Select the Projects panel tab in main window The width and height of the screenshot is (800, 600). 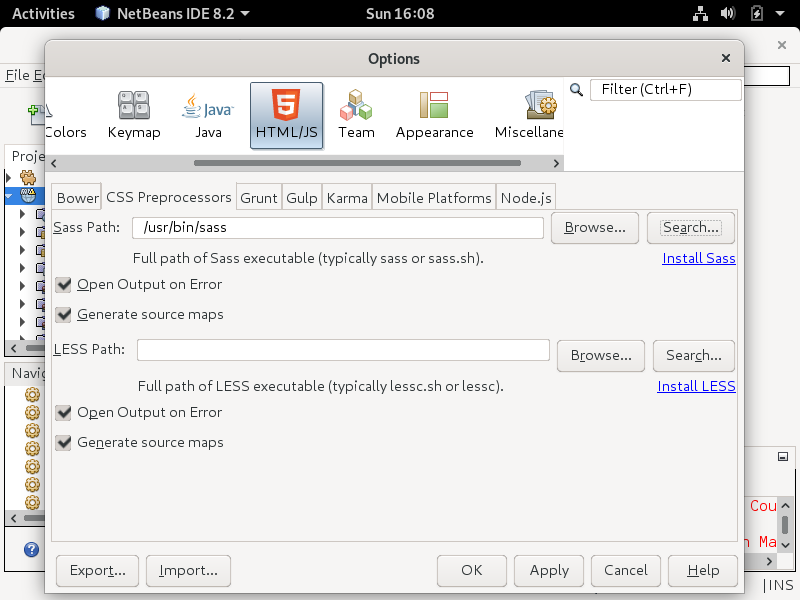click(27, 156)
